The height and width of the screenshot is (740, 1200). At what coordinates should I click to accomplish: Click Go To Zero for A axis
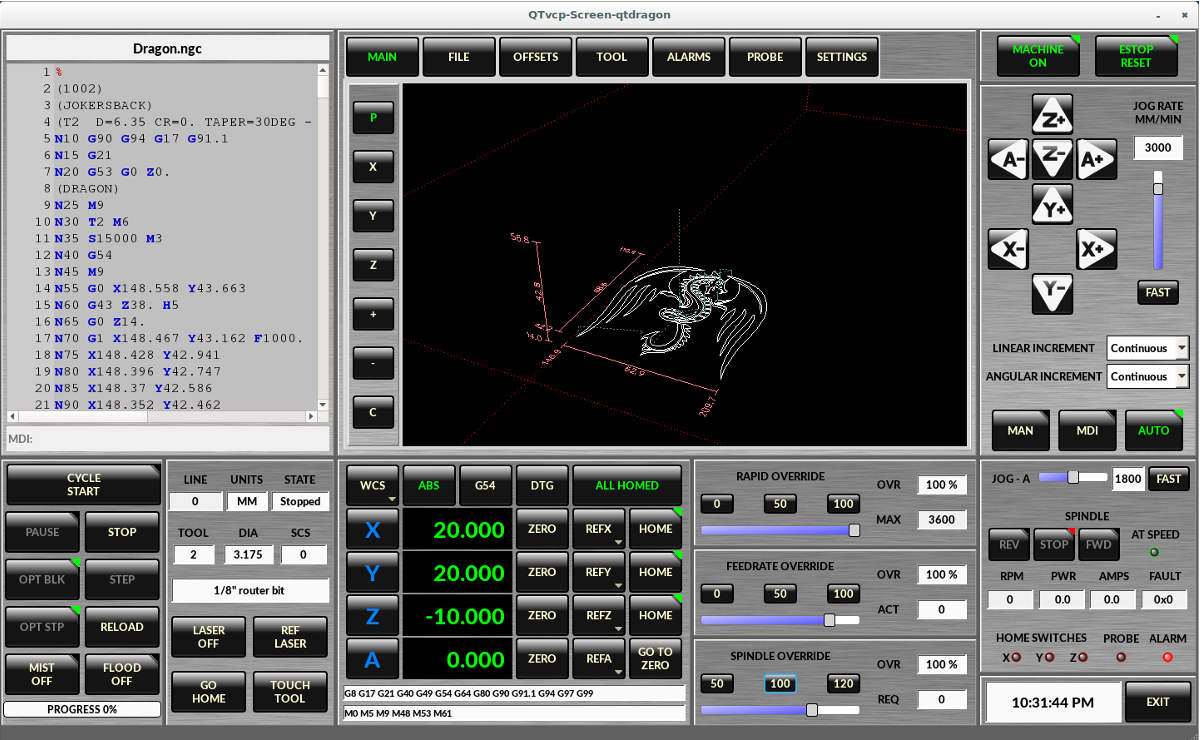[656, 659]
